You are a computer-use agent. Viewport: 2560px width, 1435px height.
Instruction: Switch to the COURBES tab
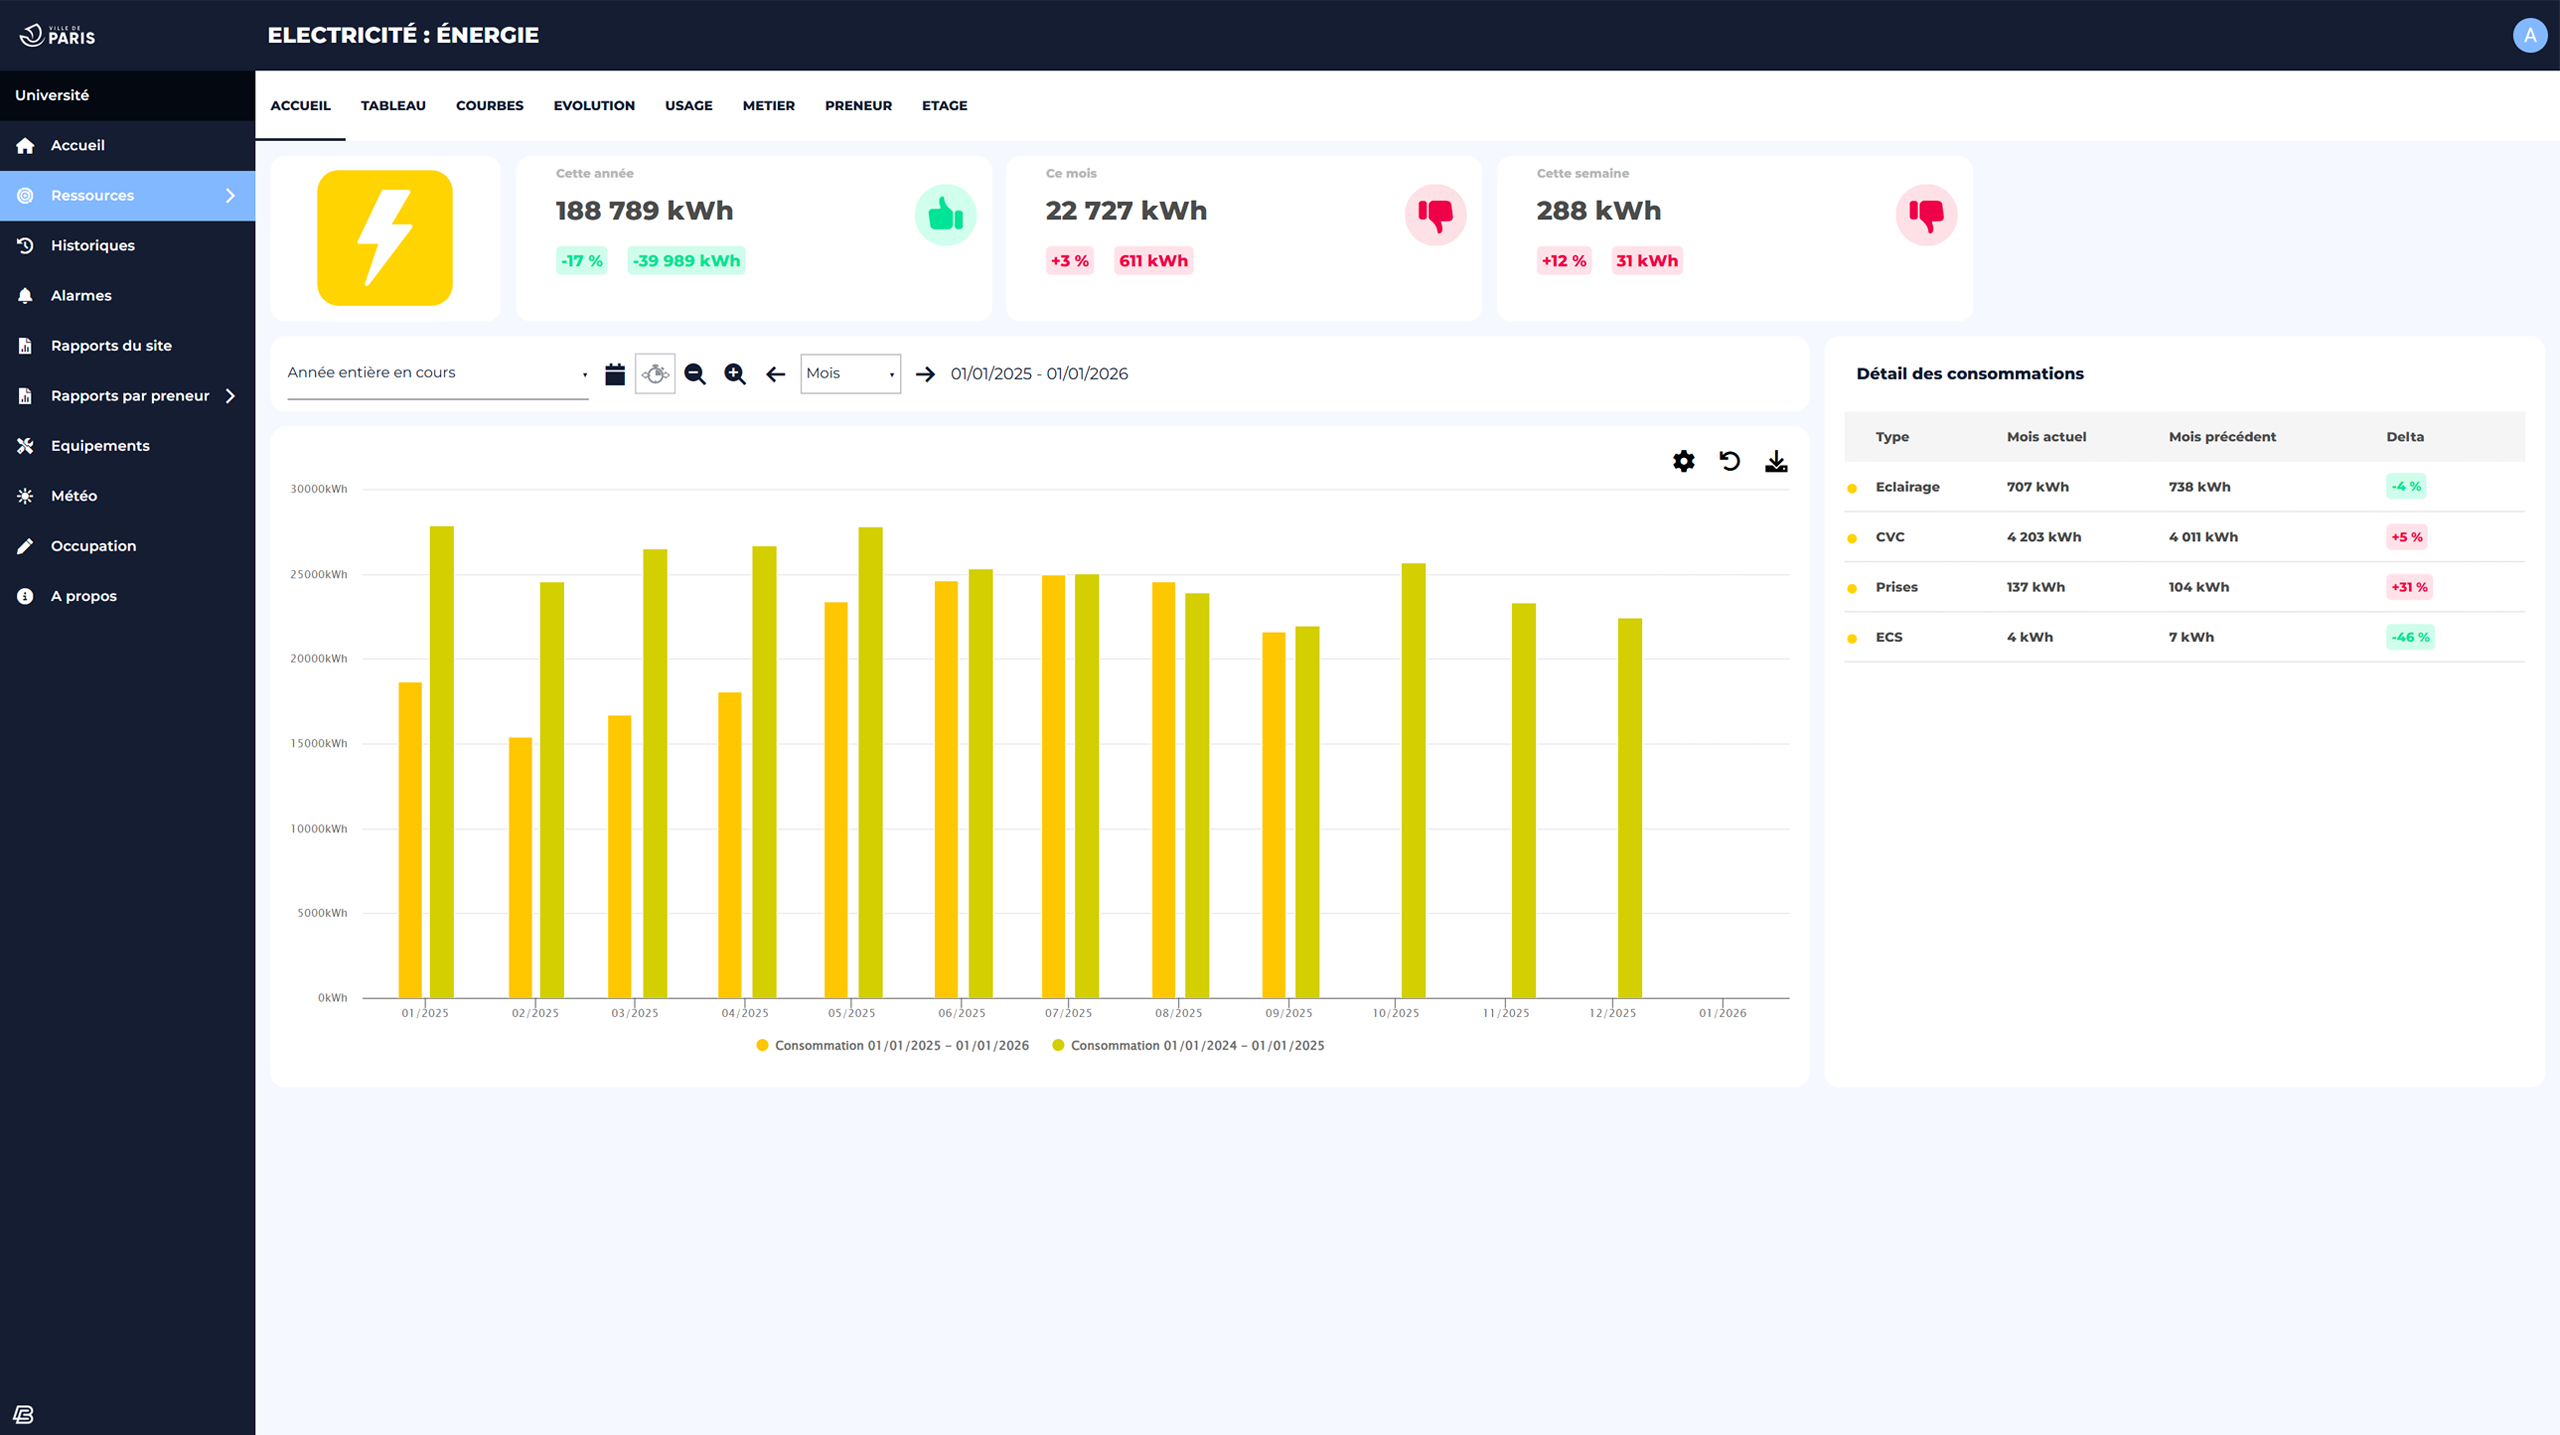point(489,105)
